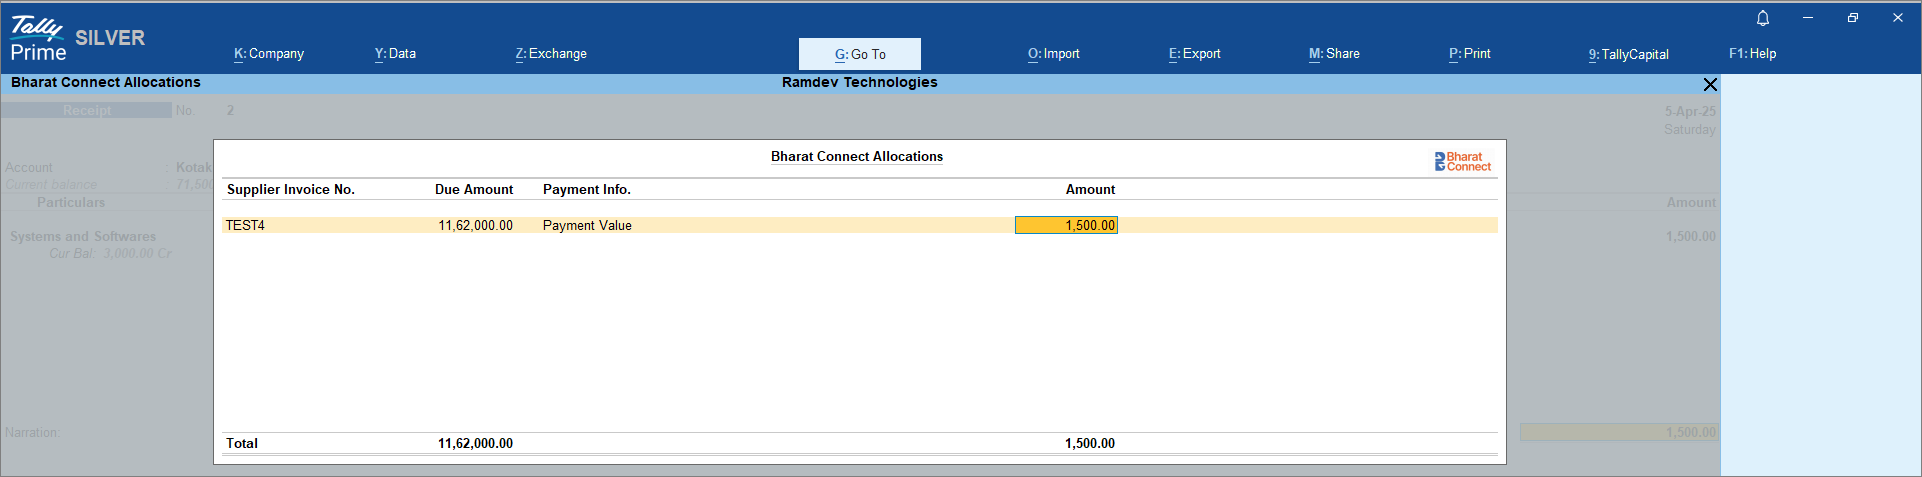Open the Y: Data menu
Image resolution: width=1922 pixels, height=477 pixels.
pos(395,54)
